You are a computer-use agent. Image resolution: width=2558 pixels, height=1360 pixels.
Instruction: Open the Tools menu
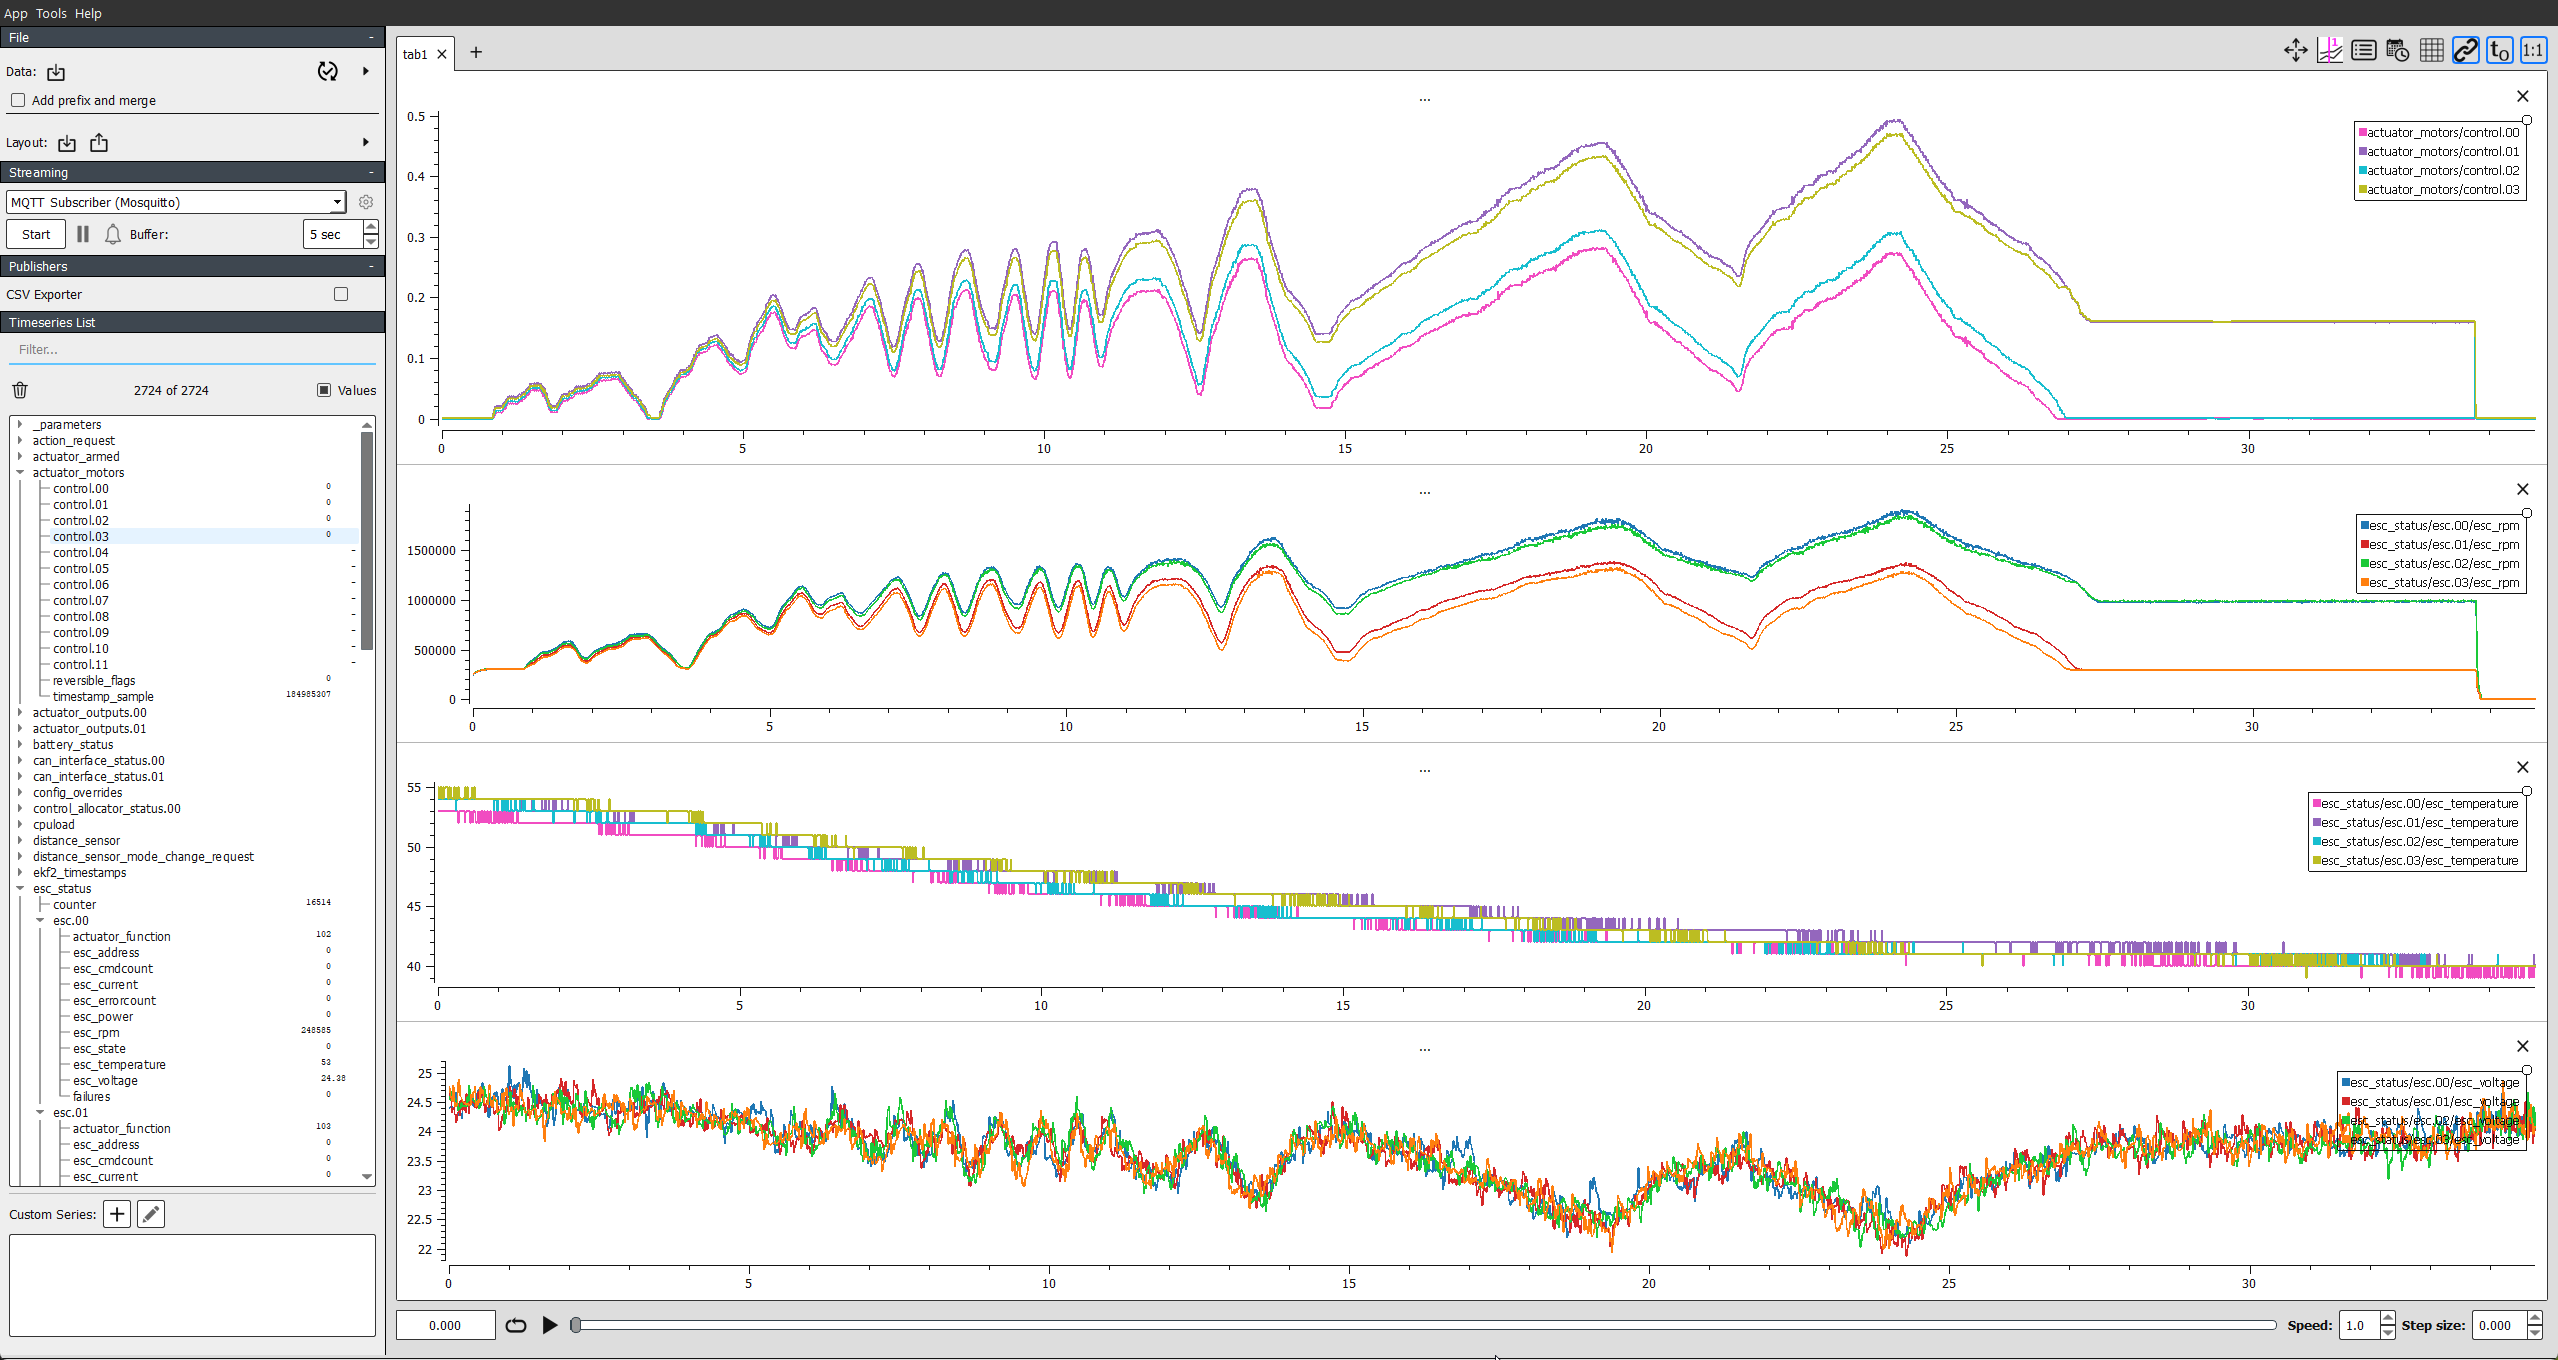51,13
